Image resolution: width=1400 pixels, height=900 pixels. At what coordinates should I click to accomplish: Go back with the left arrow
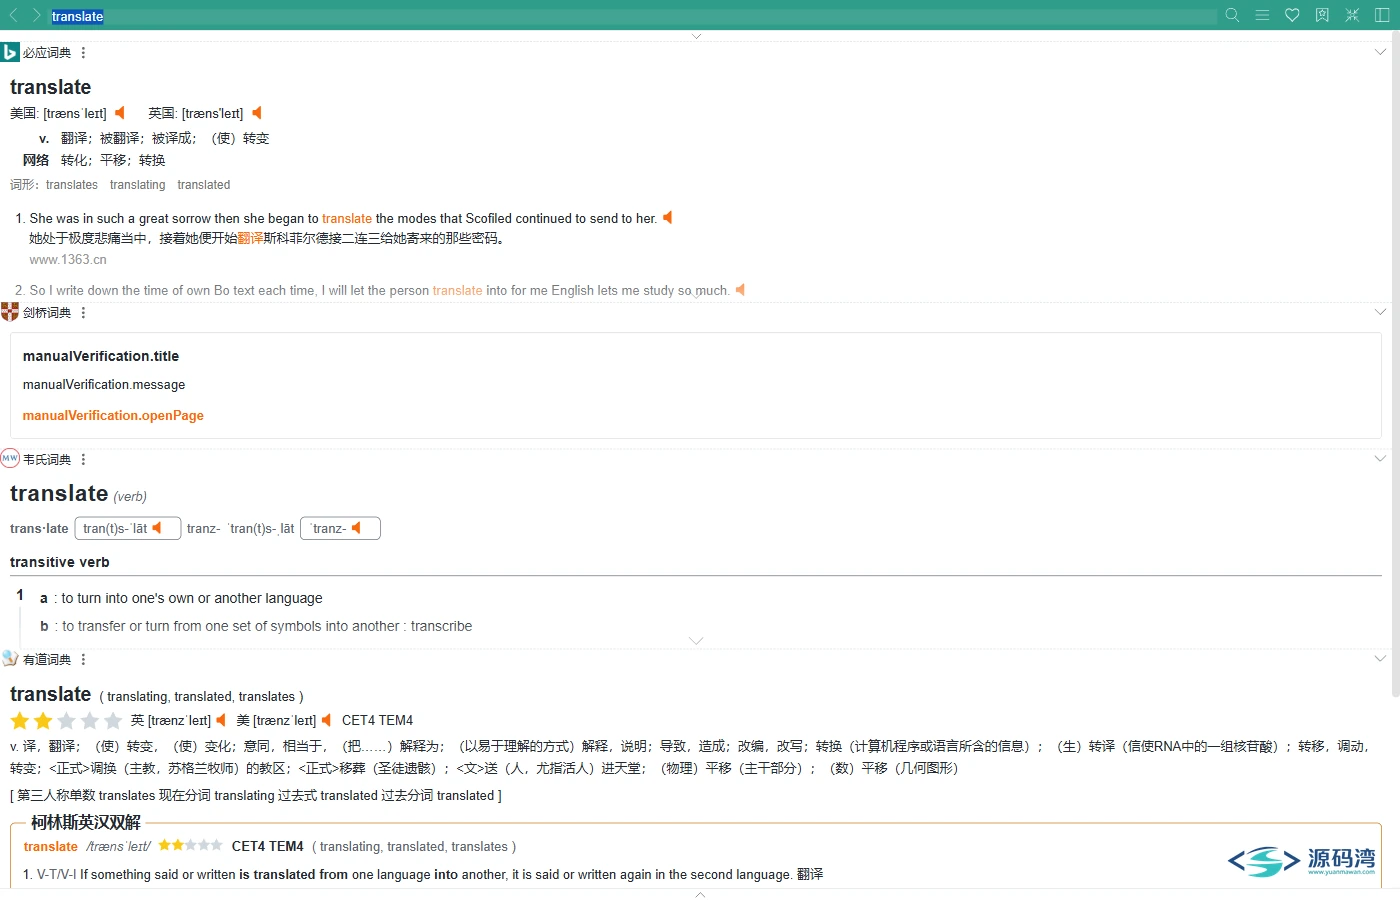(14, 15)
